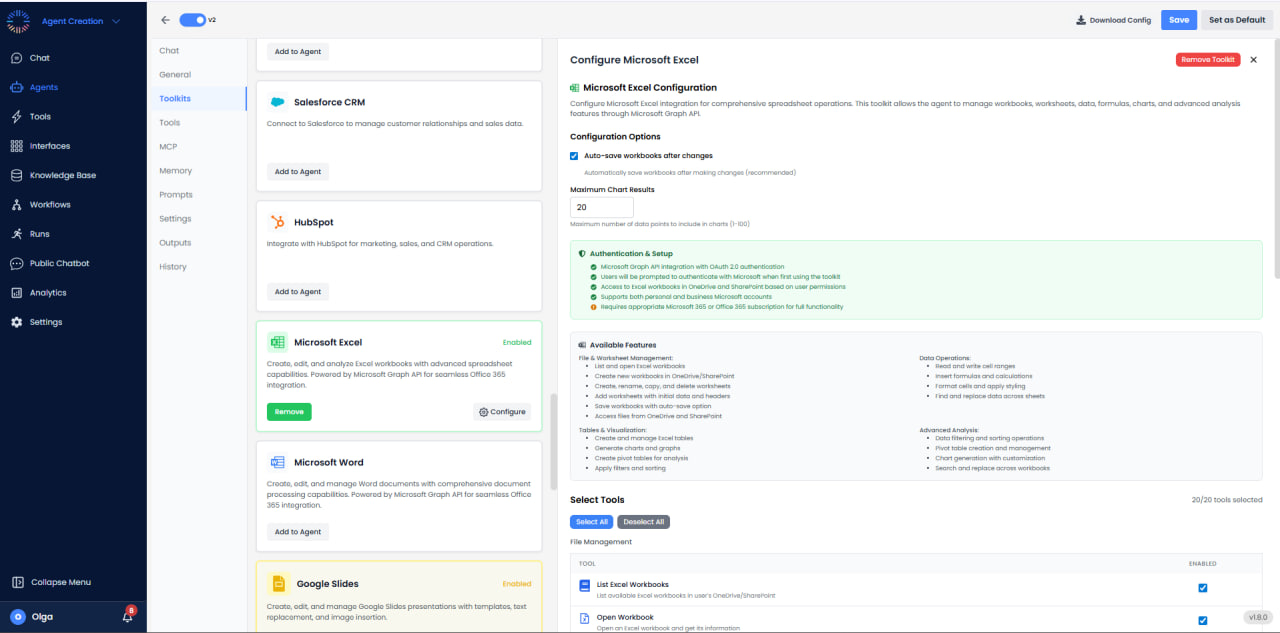Open the Public Chatbot icon
Image resolution: width=1280 pixels, height=633 pixels.
(x=17, y=263)
